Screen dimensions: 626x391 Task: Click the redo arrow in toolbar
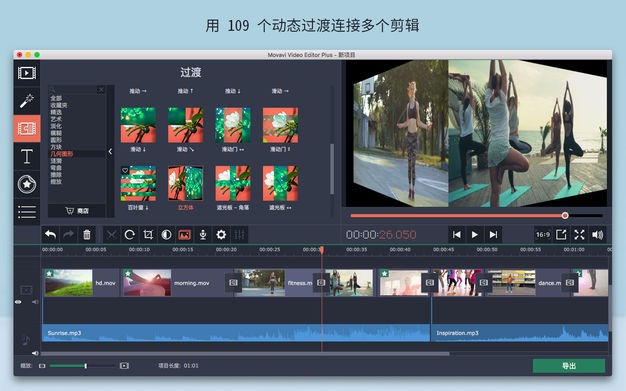69,235
